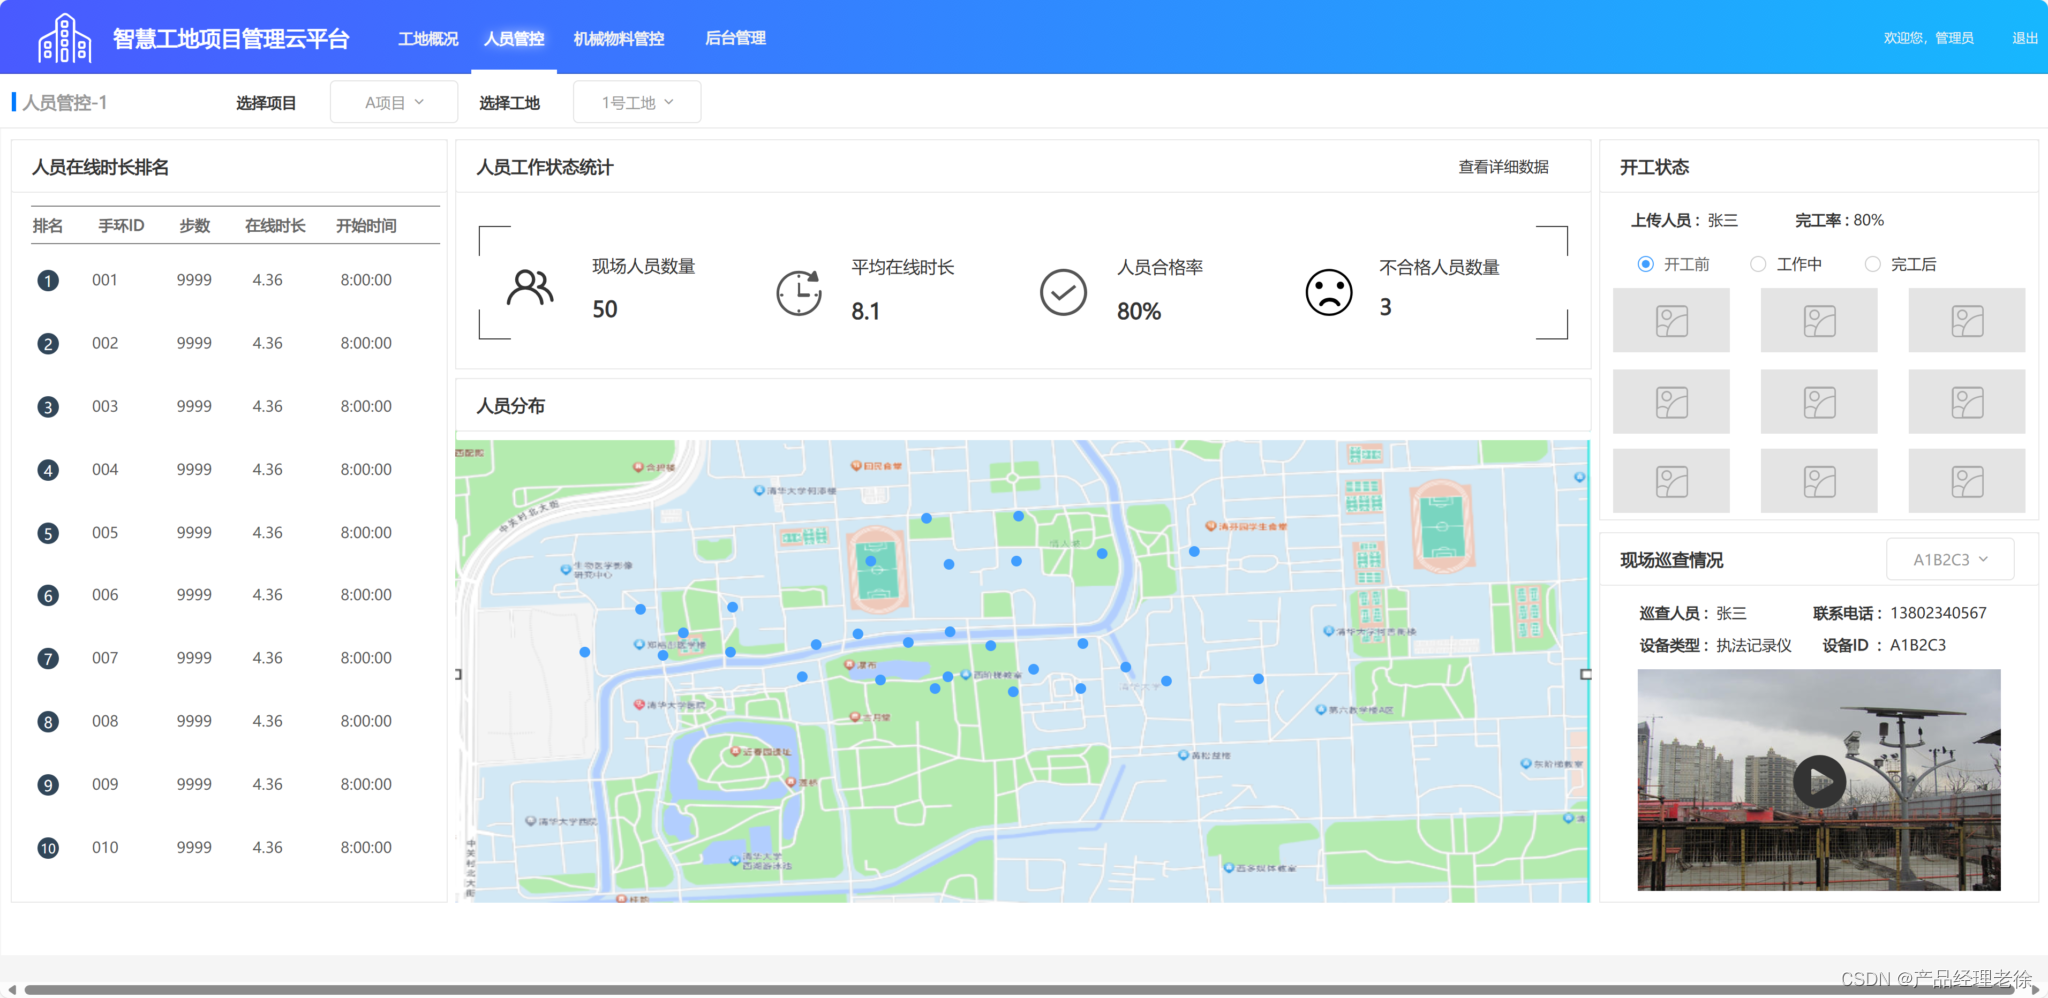Click the 欢迎您，管理员 user label

coord(1929,38)
